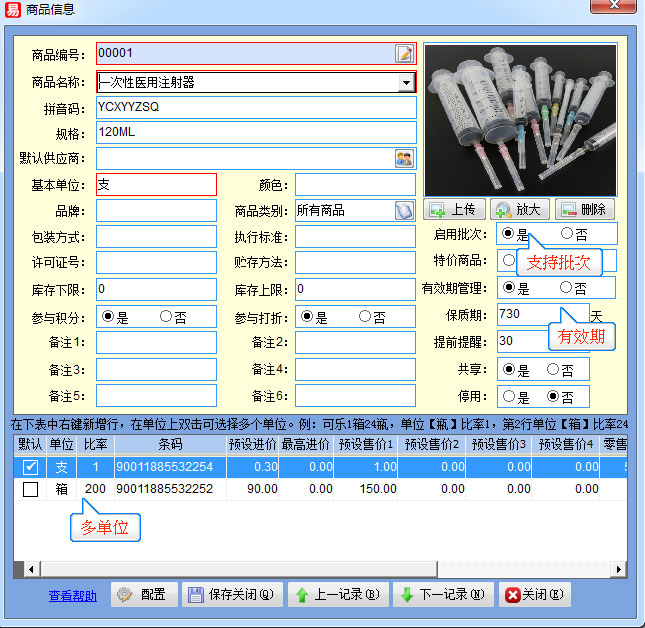Expand the 商品名称 dropdown arrow
645x628 pixels.
[x=405, y=83]
